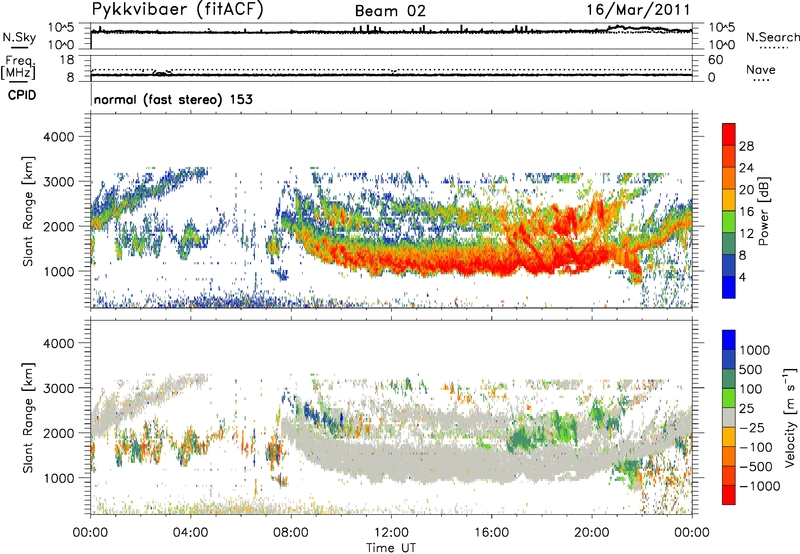800x554 pixels.
Task: Click the 28 tick on power colorbar
Action: [x=746, y=146]
